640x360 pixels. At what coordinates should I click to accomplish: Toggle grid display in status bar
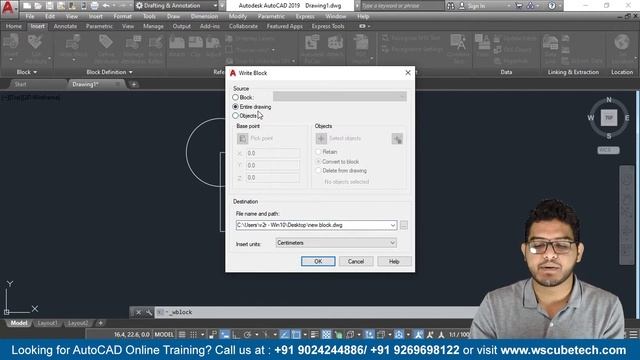(x=182, y=335)
